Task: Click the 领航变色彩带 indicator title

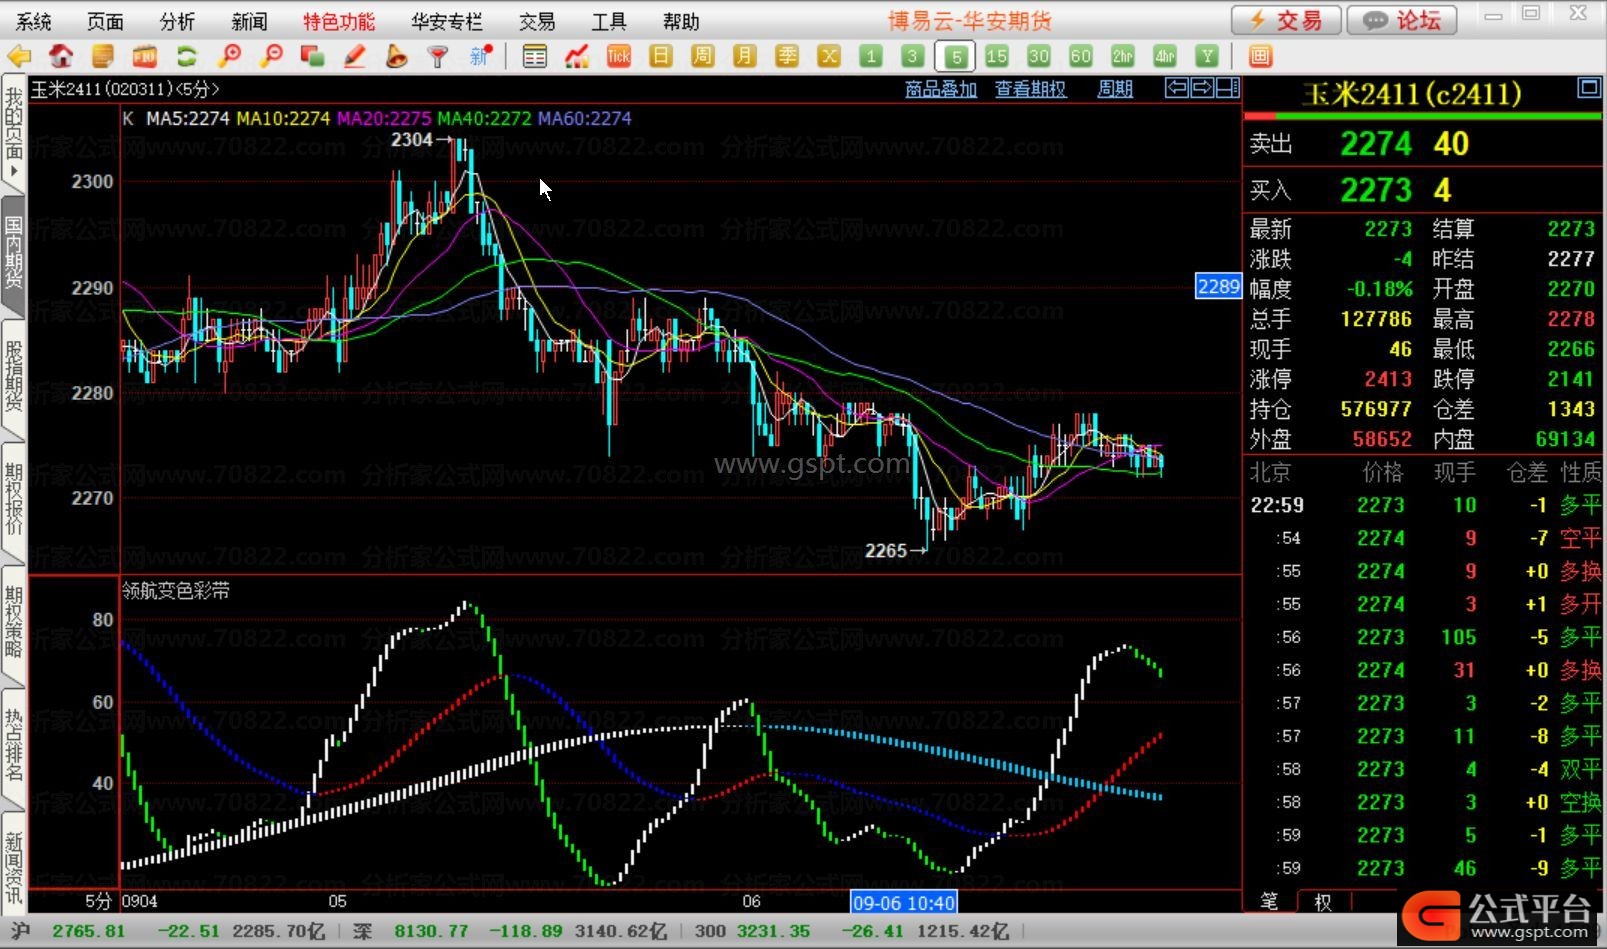Action: 176,591
